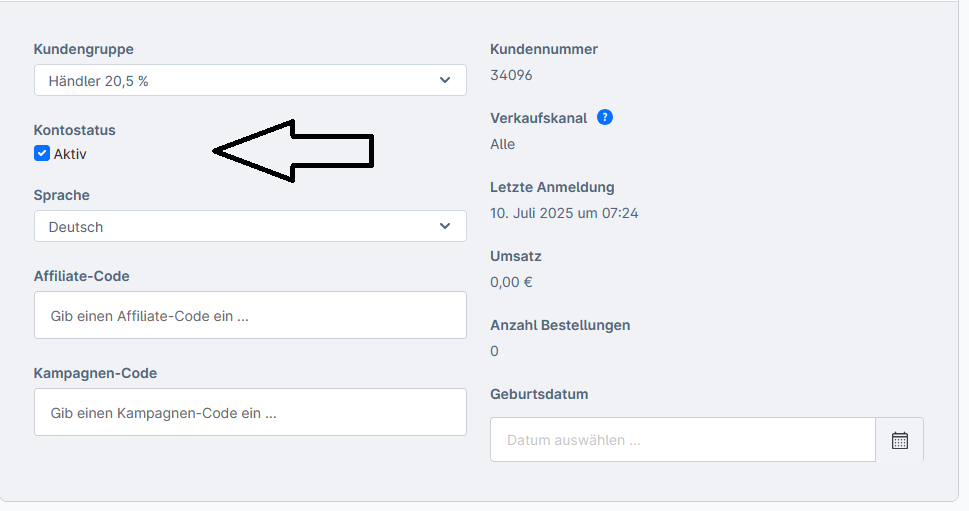Click the customer number 34096
This screenshot has height=511, width=969.
(x=511, y=75)
